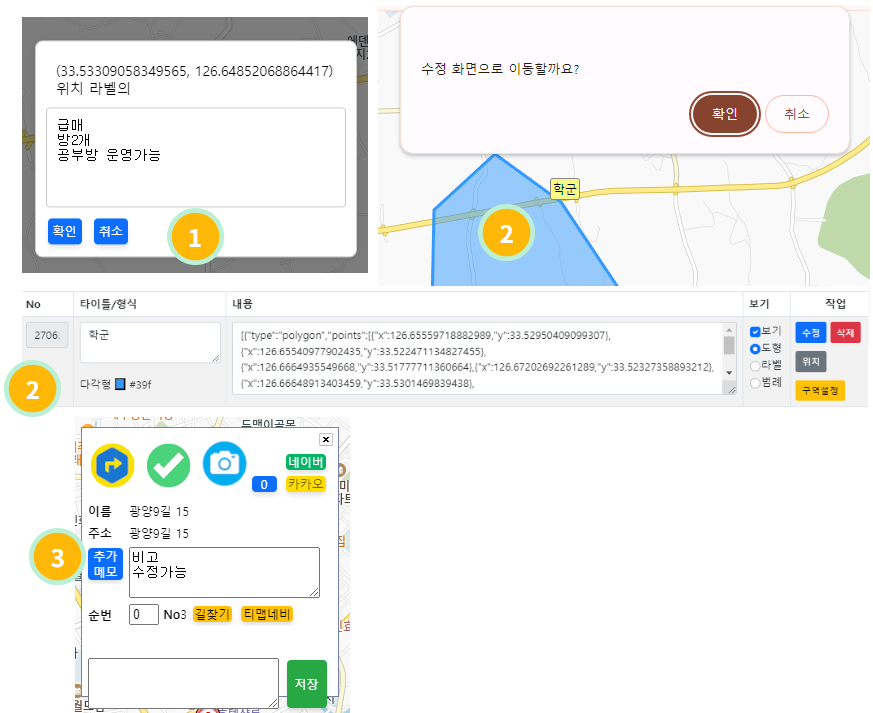Click the blue 0 count badge

(x=264, y=484)
